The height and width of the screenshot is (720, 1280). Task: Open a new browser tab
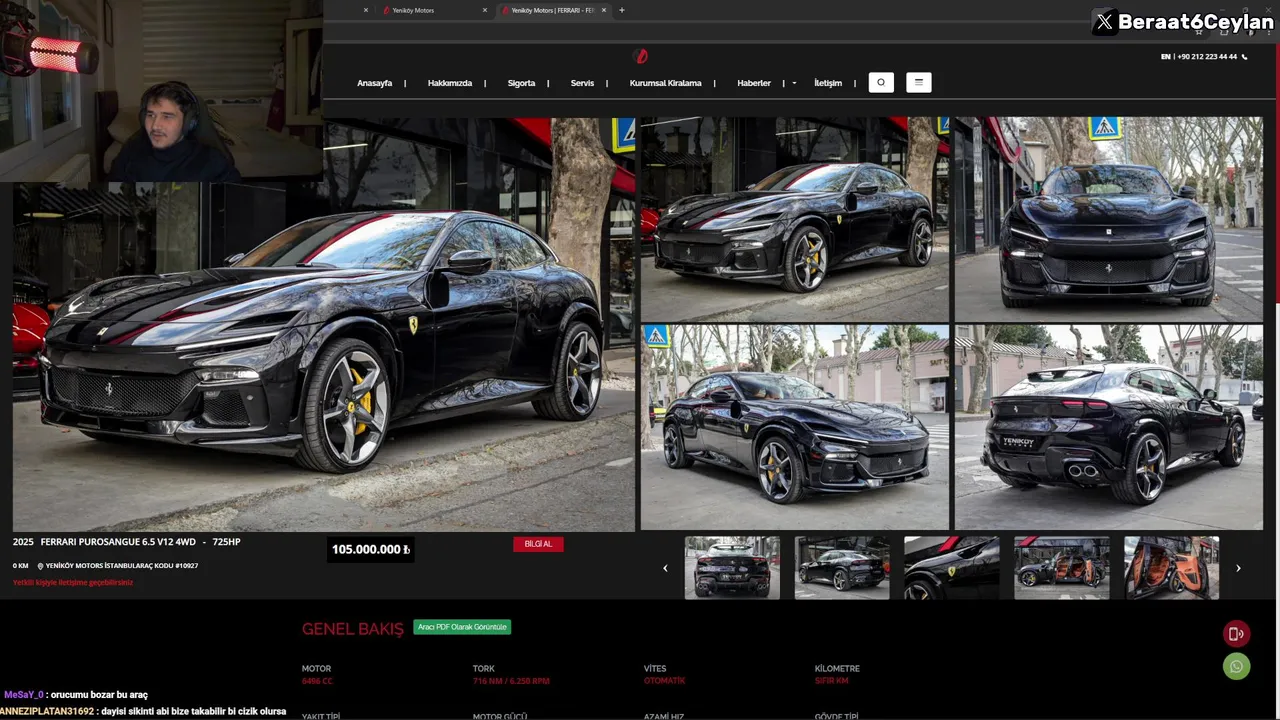pos(622,10)
